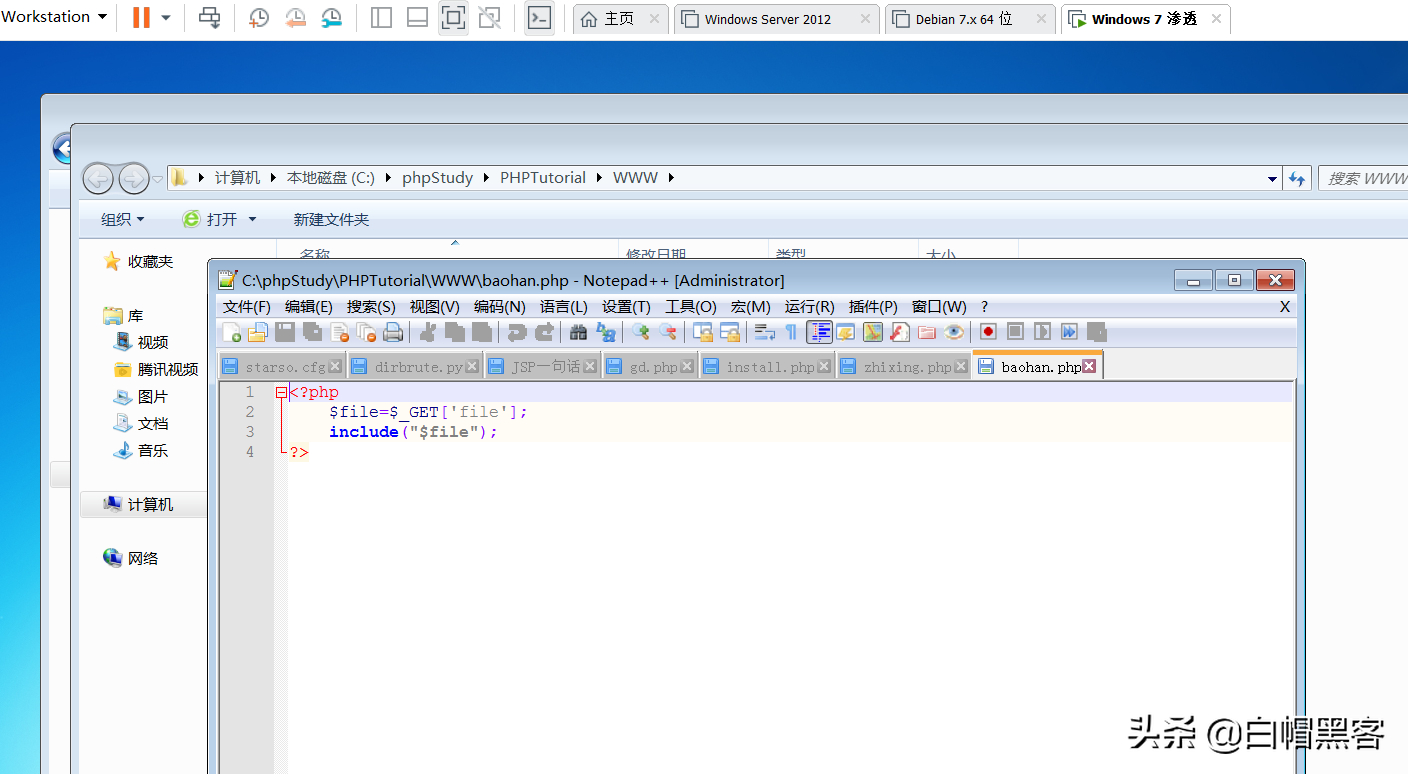Click the Find (binoculars) toolbar icon
Image resolution: width=1408 pixels, height=774 pixels.
coord(578,332)
